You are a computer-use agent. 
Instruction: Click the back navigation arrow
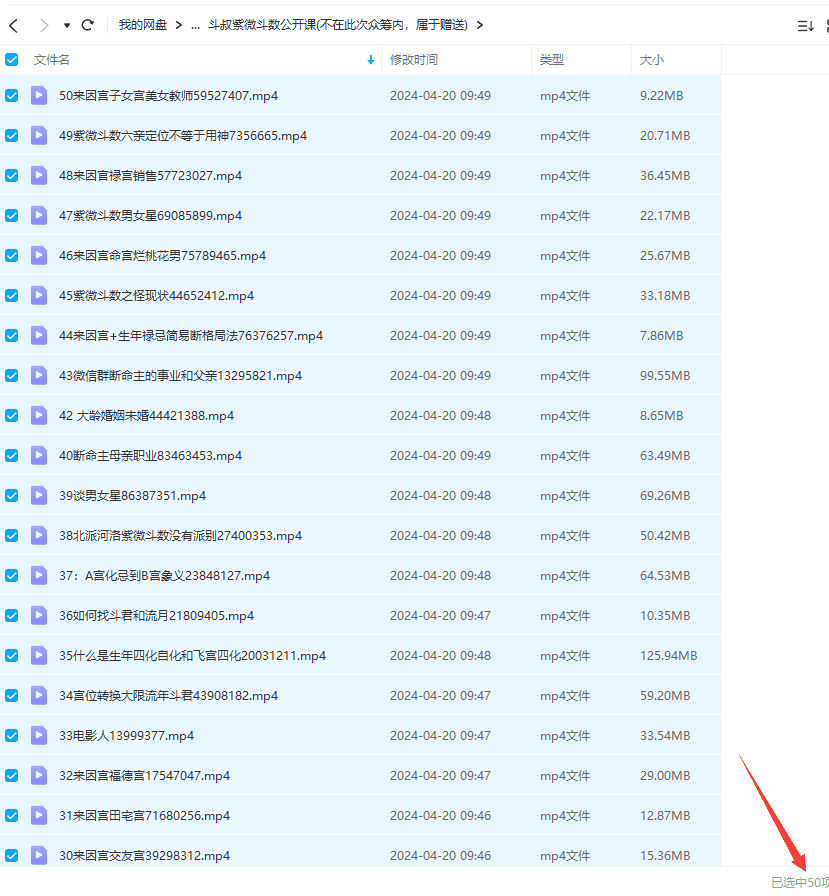[x=13, y=25]
